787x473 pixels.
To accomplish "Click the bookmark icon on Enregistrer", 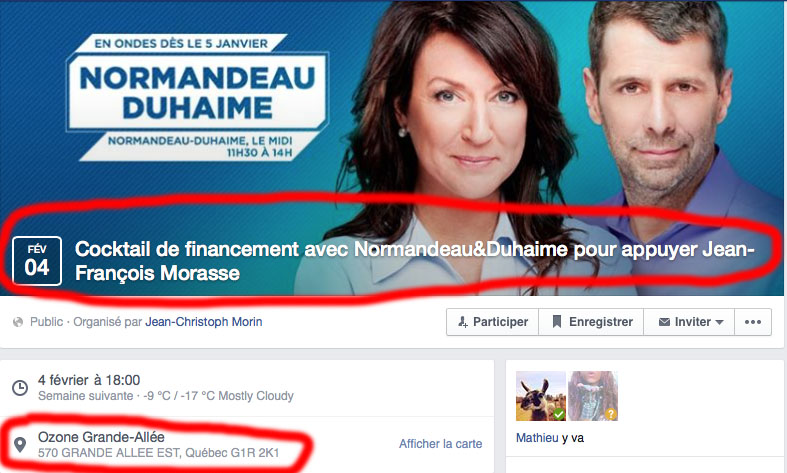I will [x=557, y=321].
